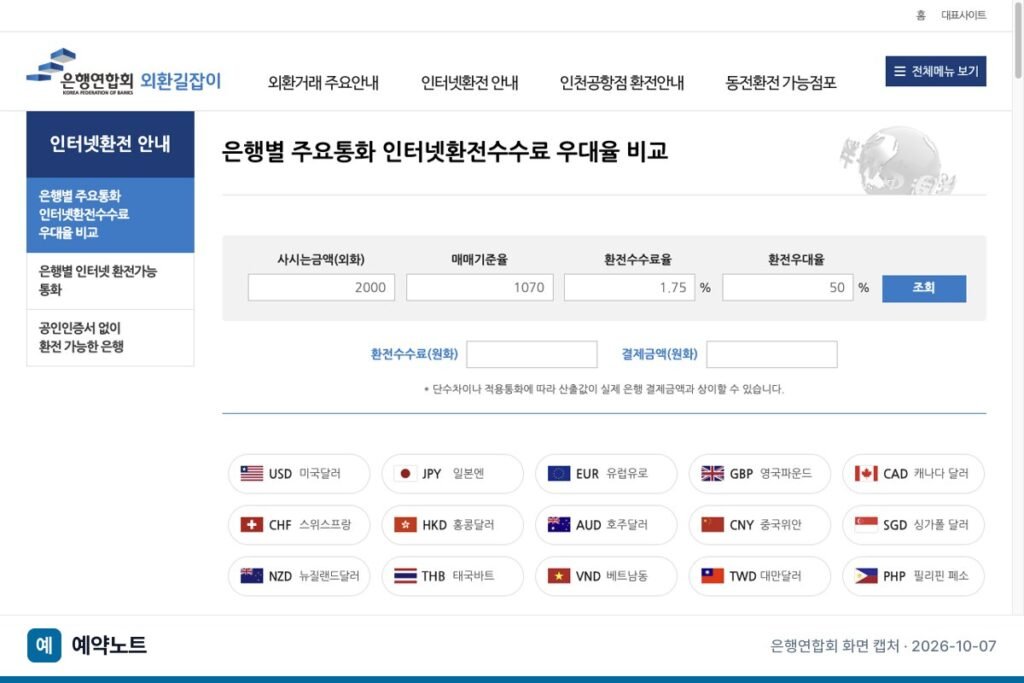Select JPY 일본엔 currency
The height and width of the screenshot is (683, 1024).
pos(453,473)
